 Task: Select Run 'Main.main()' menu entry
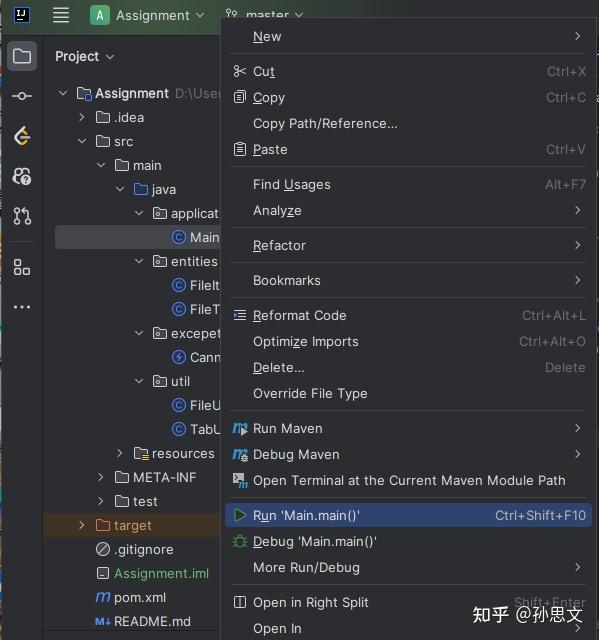[408, 516]
